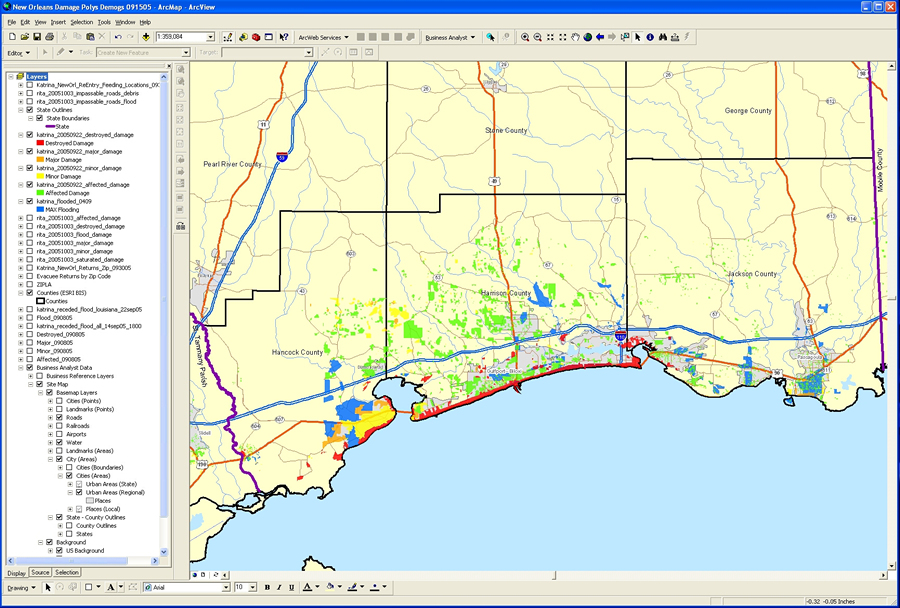Open the Find binoculars tool
The image size is (900, 608).
(x=662, y=37)
